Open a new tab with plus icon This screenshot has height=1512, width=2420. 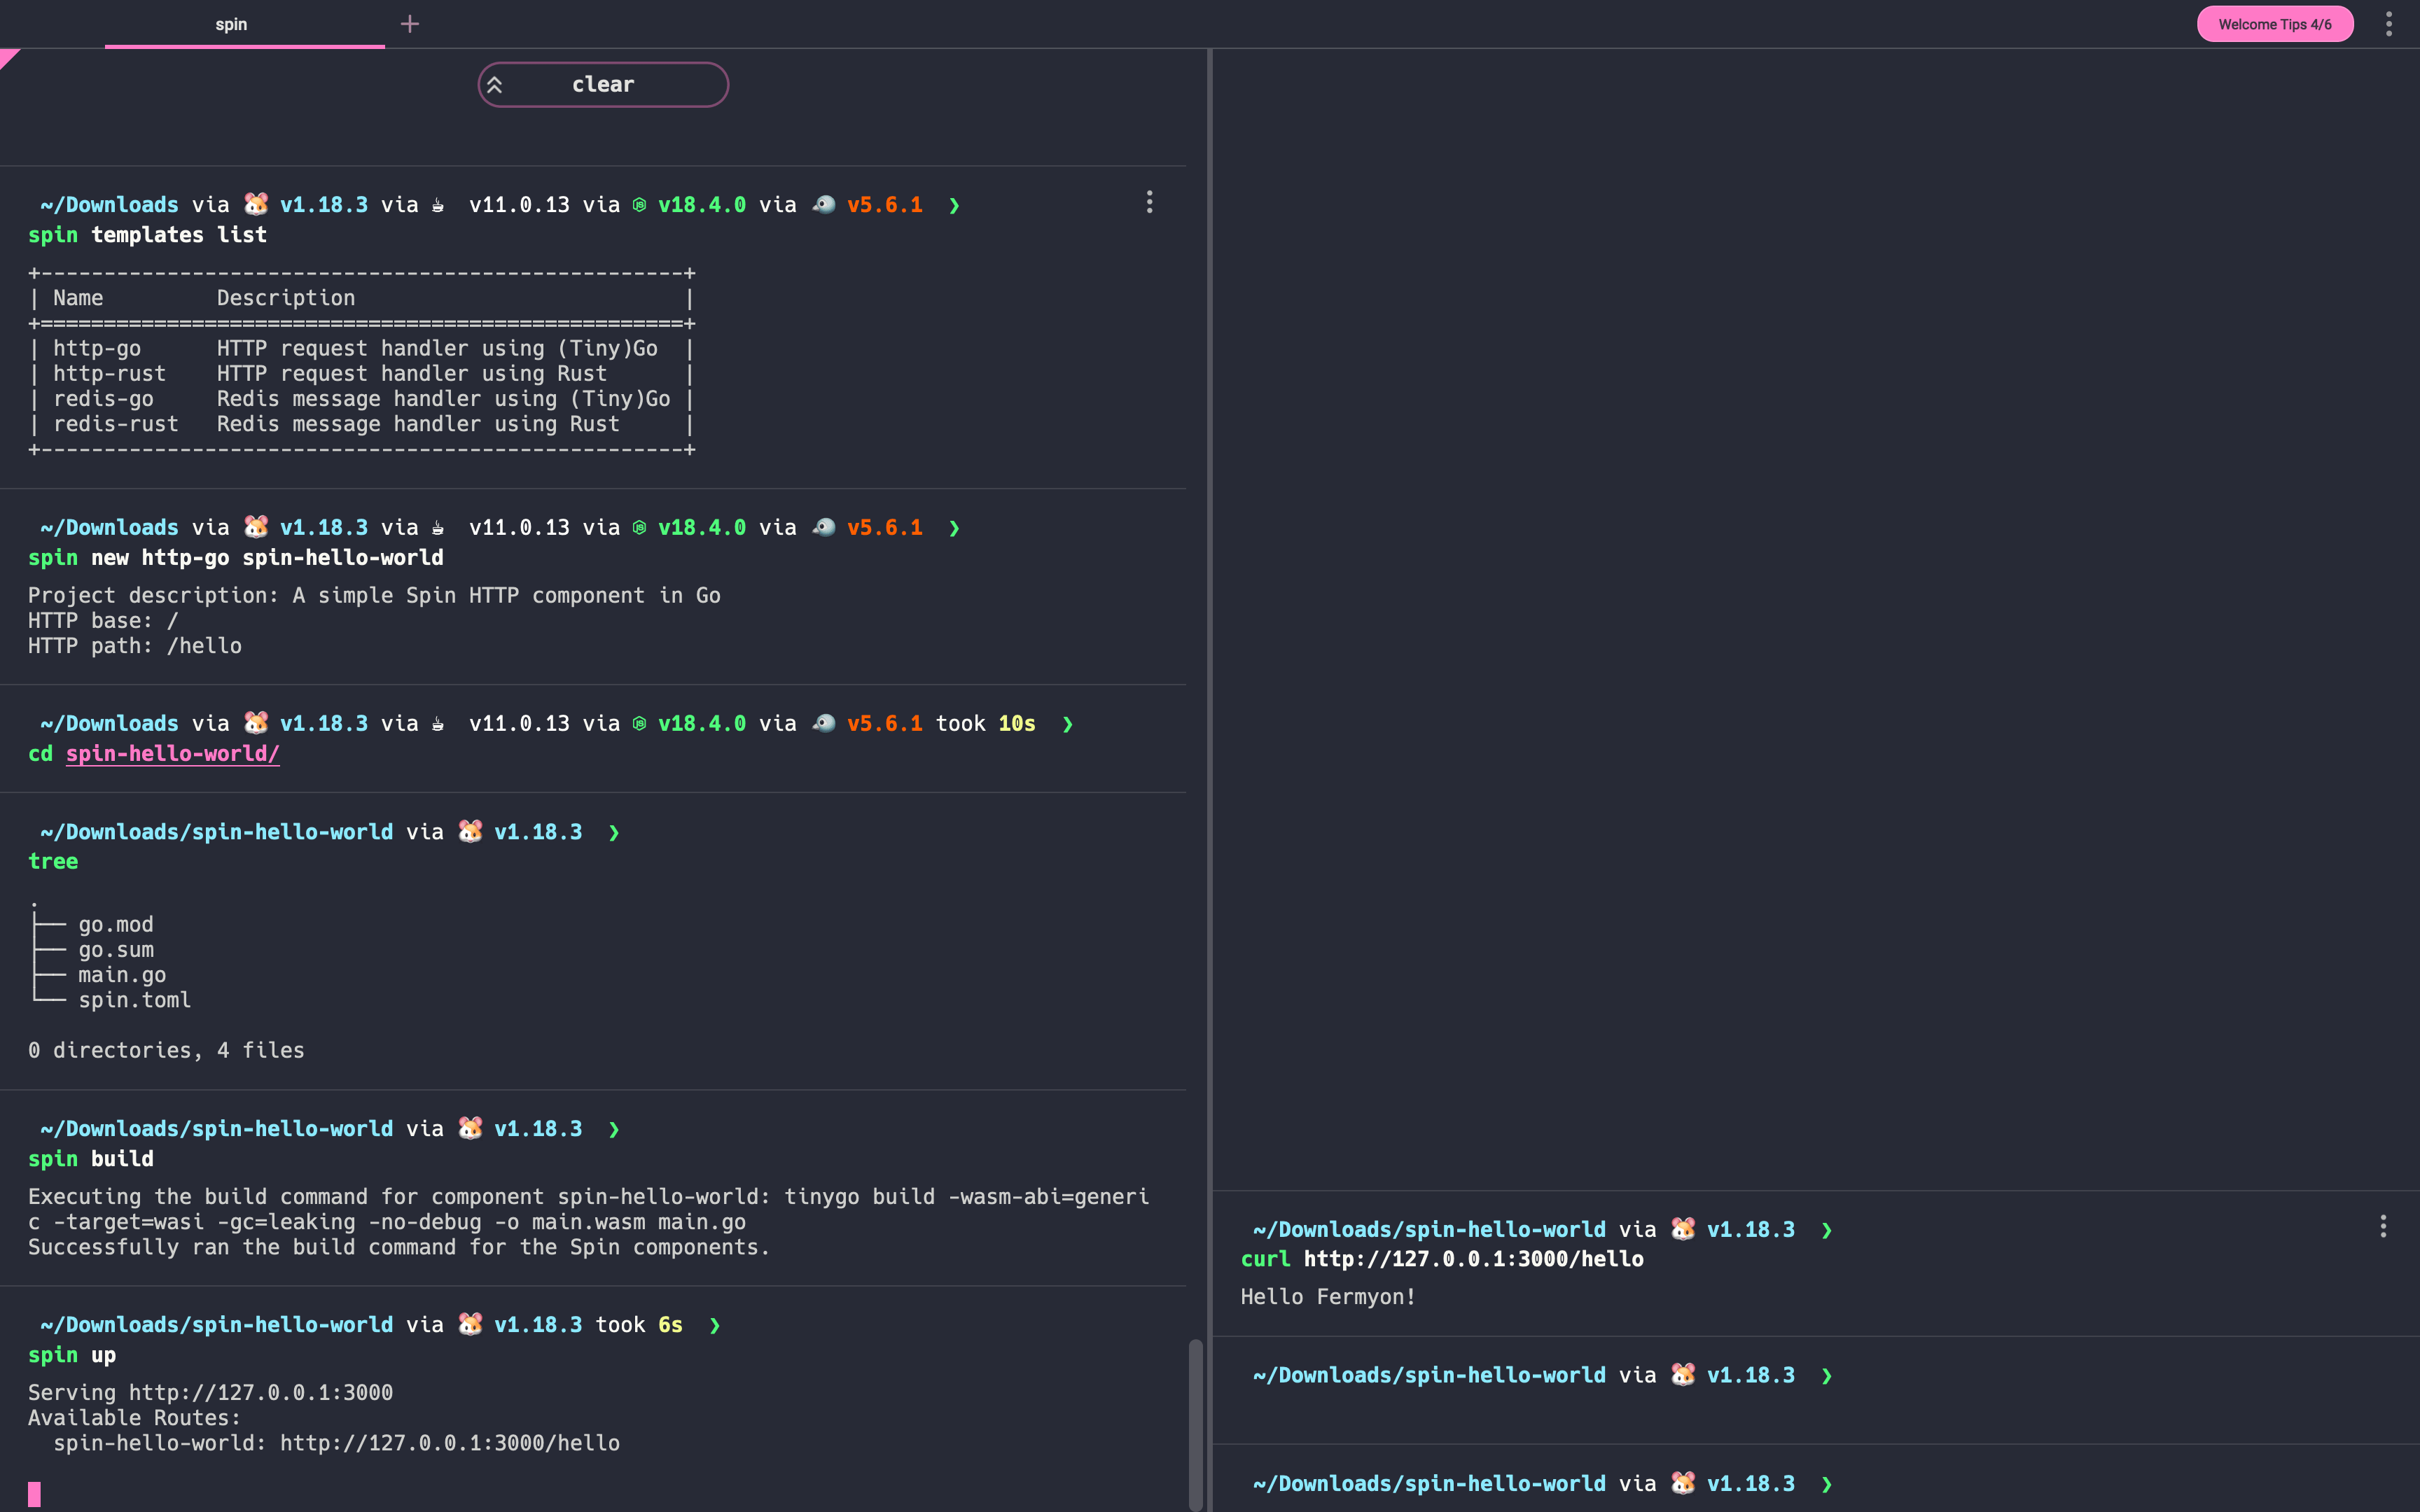tap(410, 24)
